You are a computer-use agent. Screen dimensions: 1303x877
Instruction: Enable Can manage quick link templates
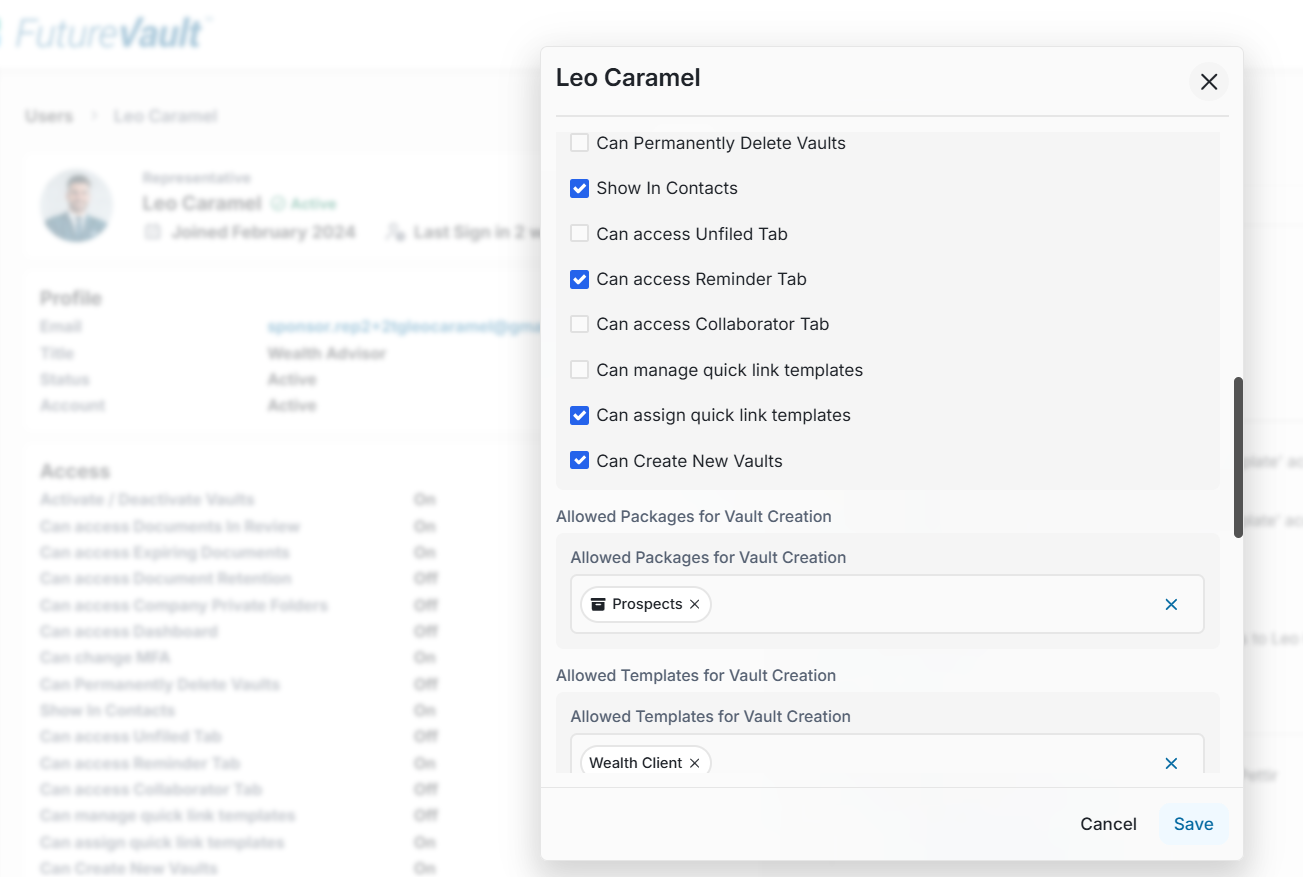click(x=579, y=370)
